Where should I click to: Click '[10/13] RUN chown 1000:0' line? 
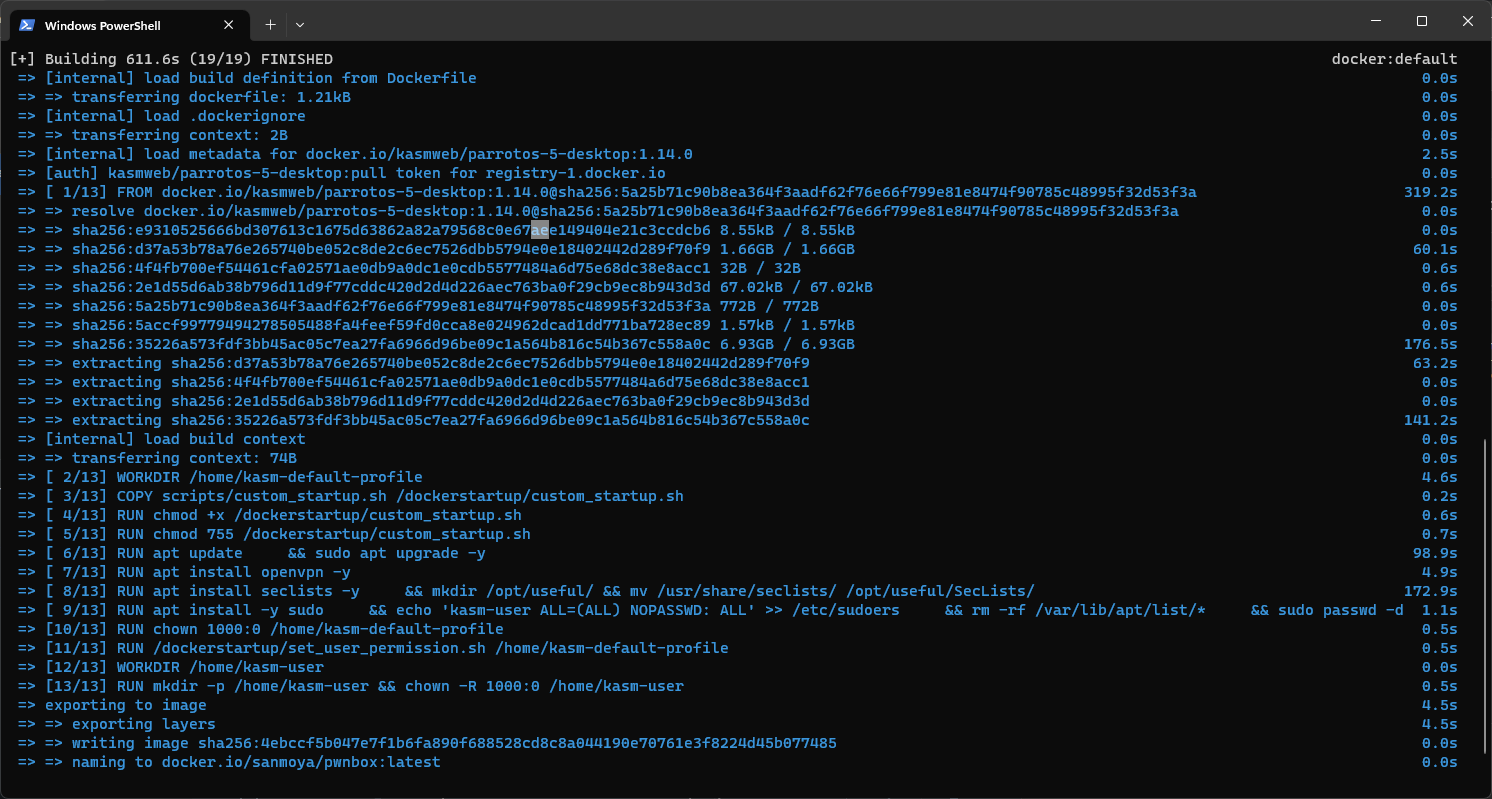click(260, 629)
